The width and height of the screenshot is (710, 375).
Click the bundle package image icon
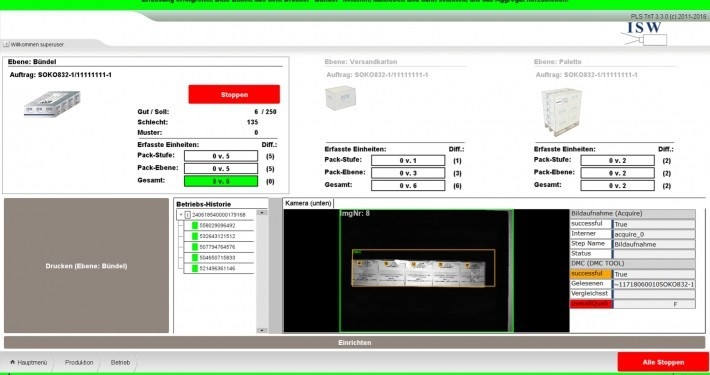tap(52, 104)
